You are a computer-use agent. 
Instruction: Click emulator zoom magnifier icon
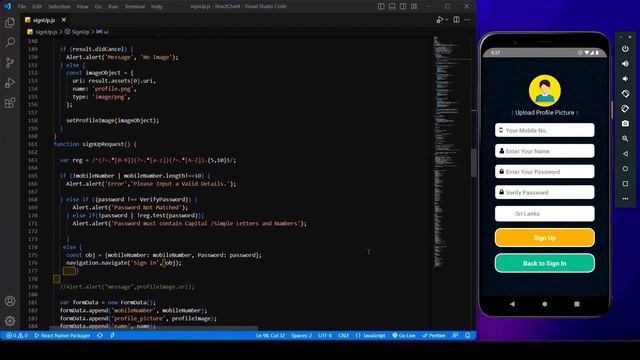625,139
